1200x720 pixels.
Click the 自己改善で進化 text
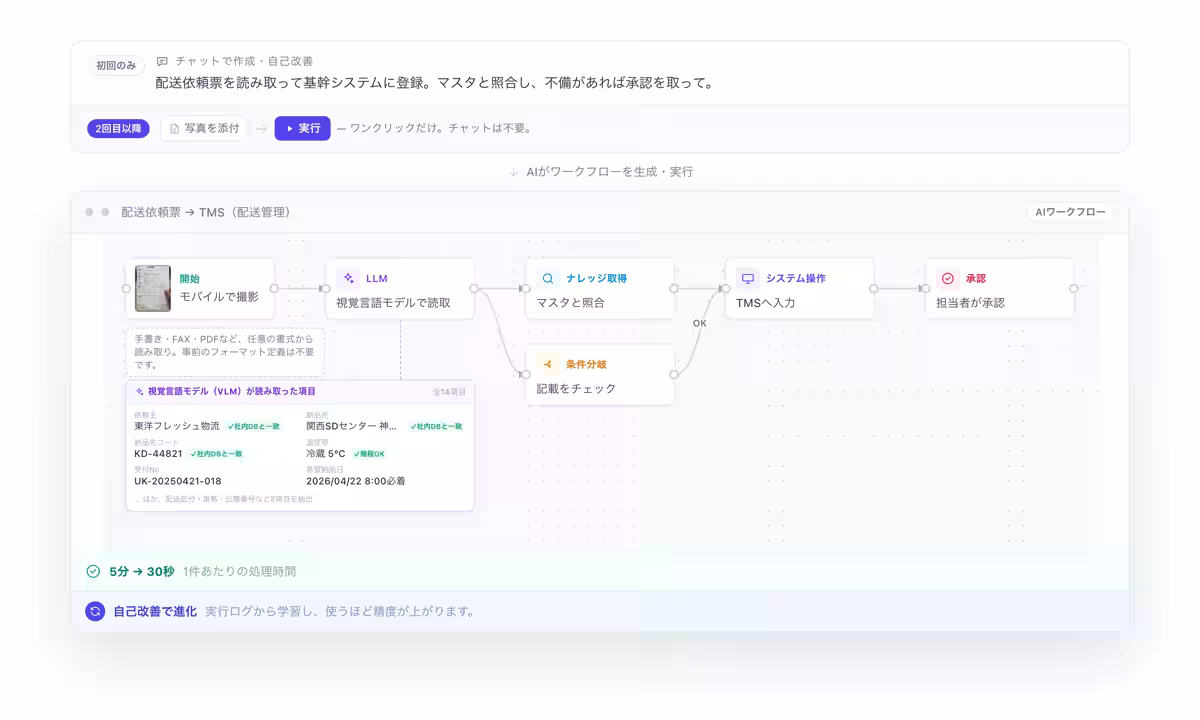155,611
